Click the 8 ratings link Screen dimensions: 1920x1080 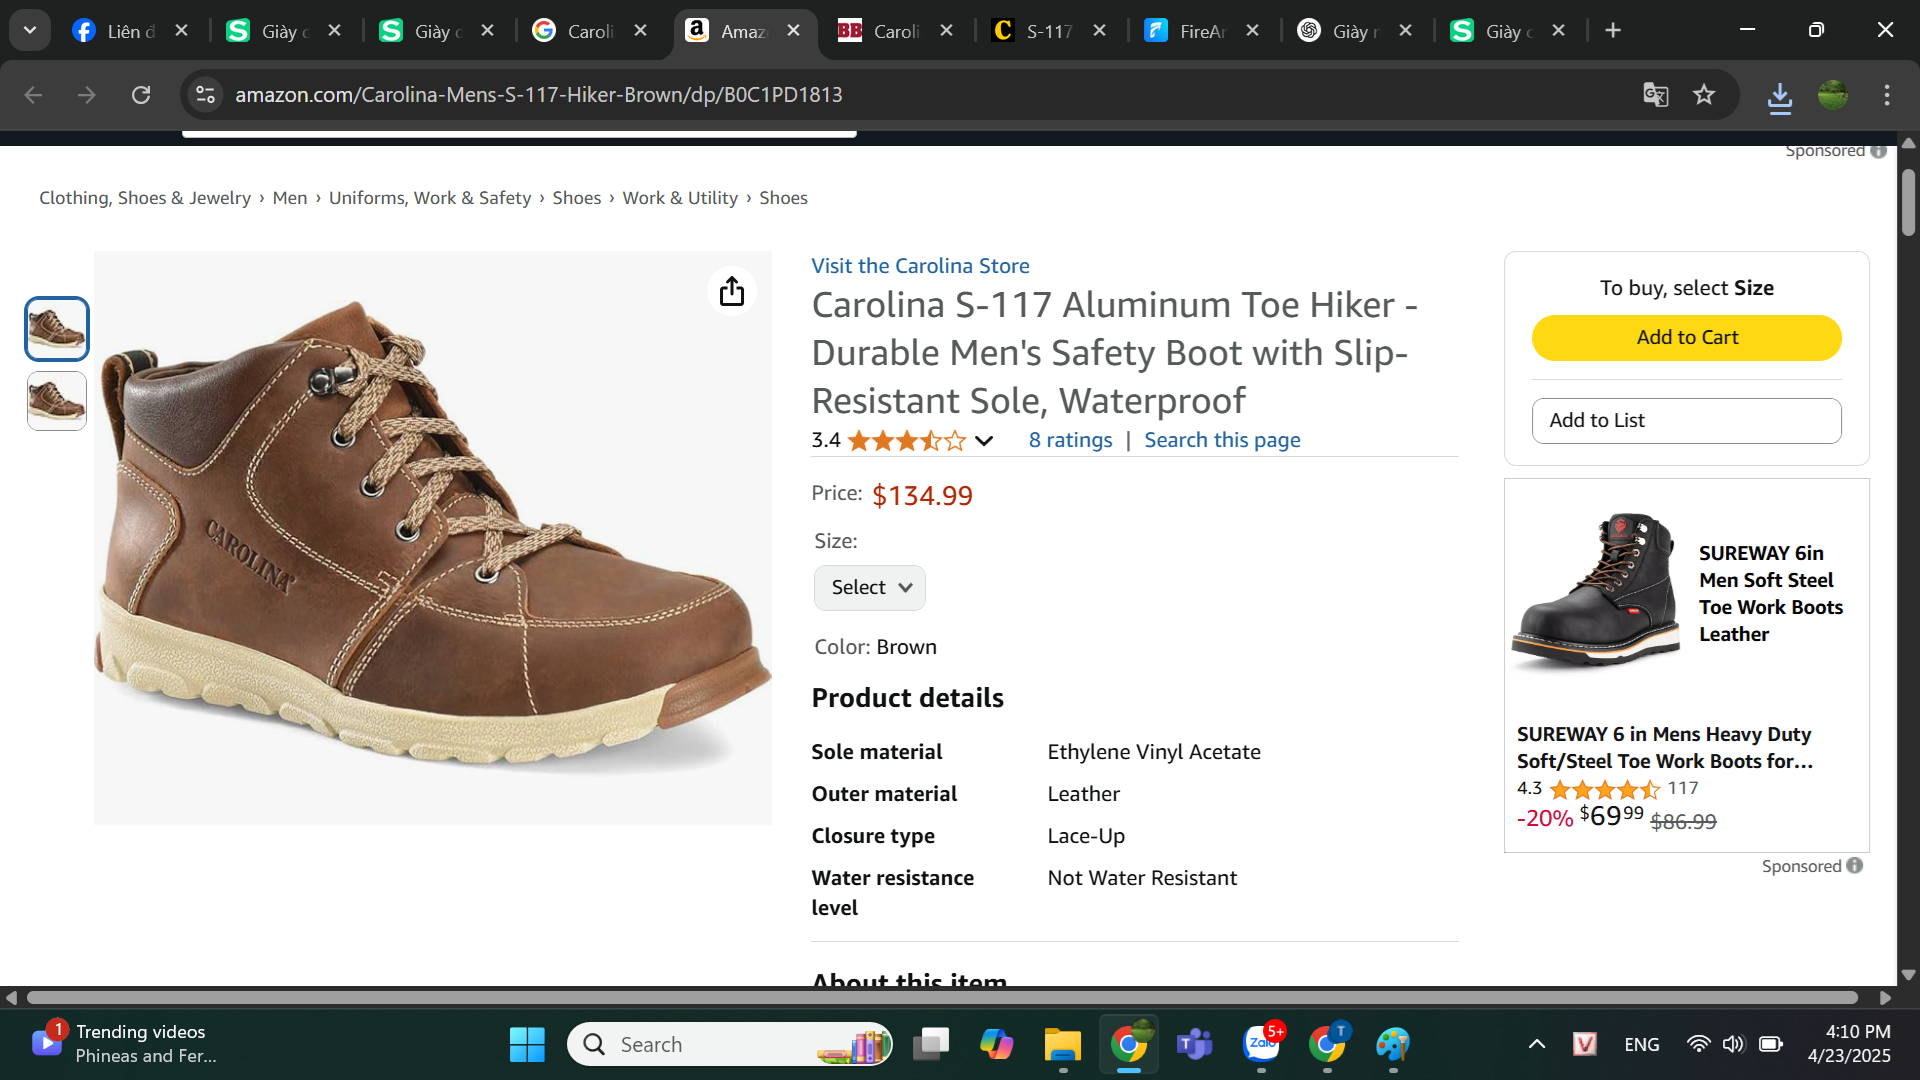pyautogui.click(x=1070, y=440)
